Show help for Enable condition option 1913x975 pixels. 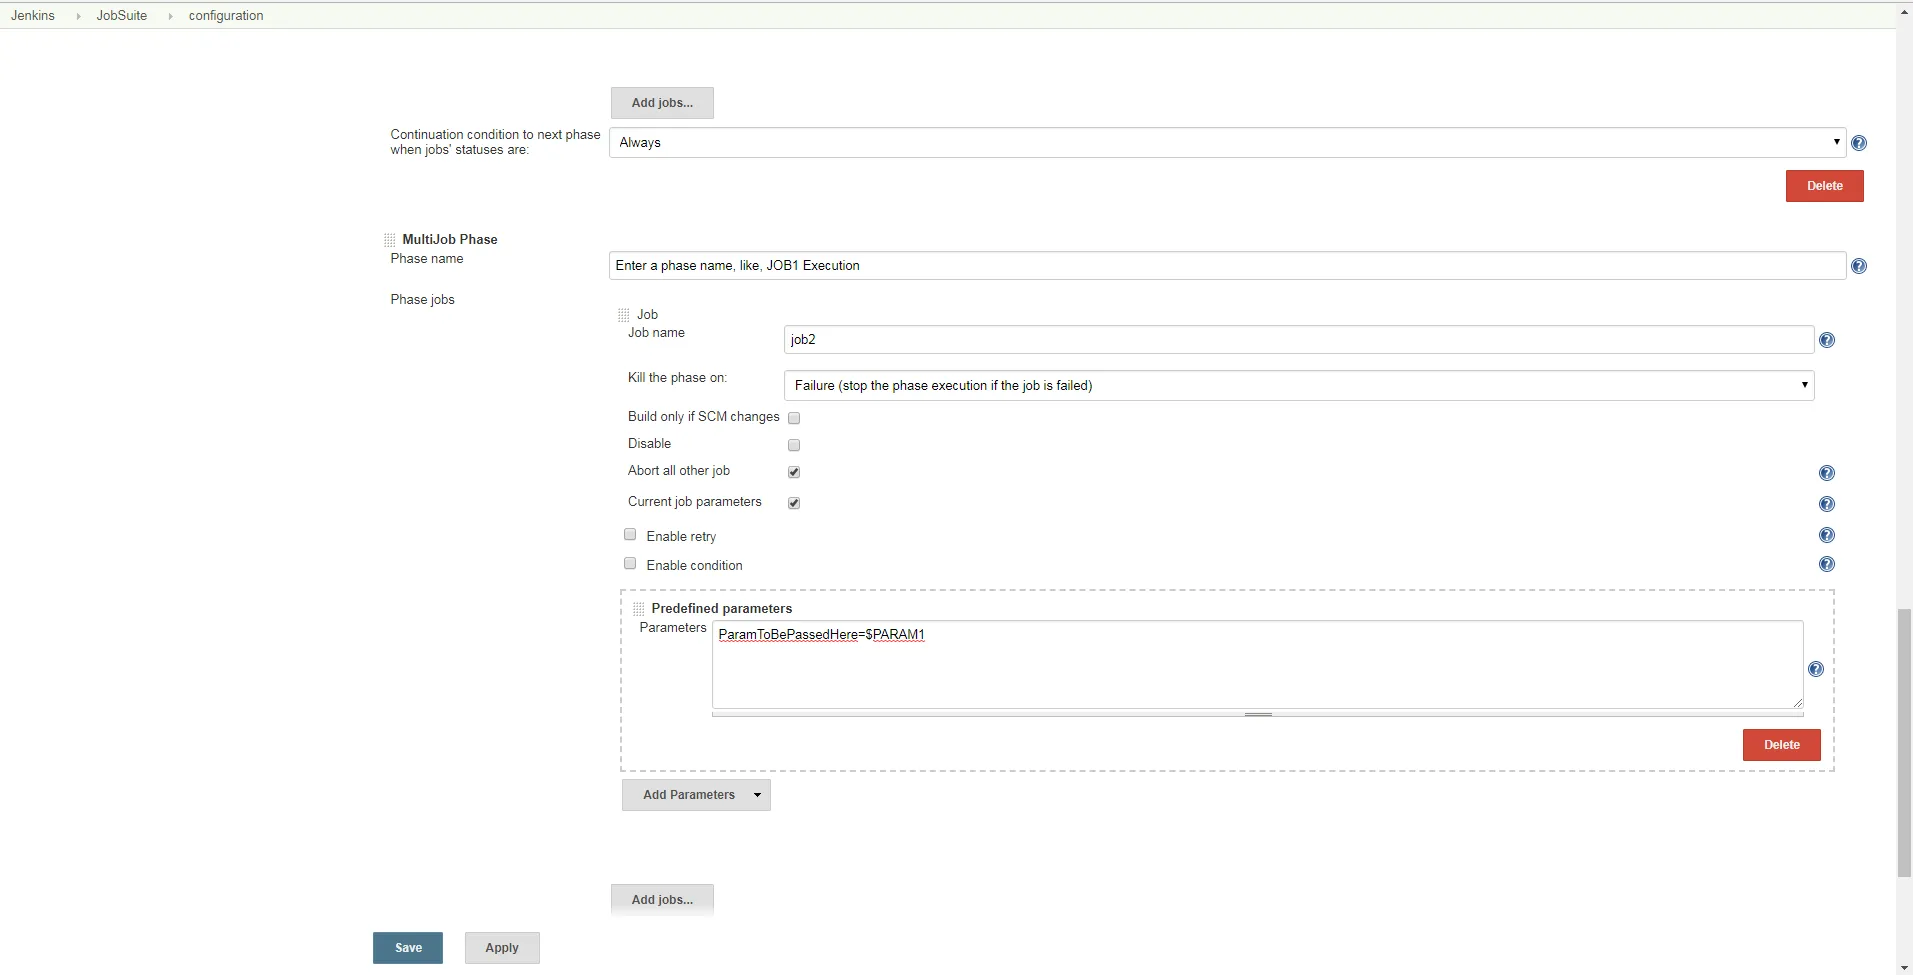click(x=1827, y=564)
